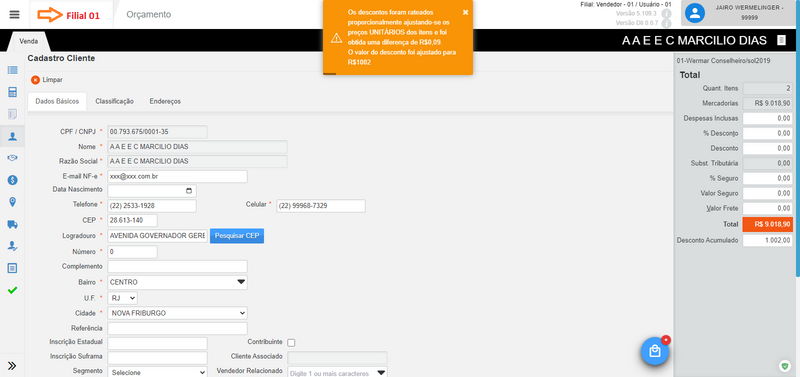Open the summary sheet sidebar icon

point(13,268)
